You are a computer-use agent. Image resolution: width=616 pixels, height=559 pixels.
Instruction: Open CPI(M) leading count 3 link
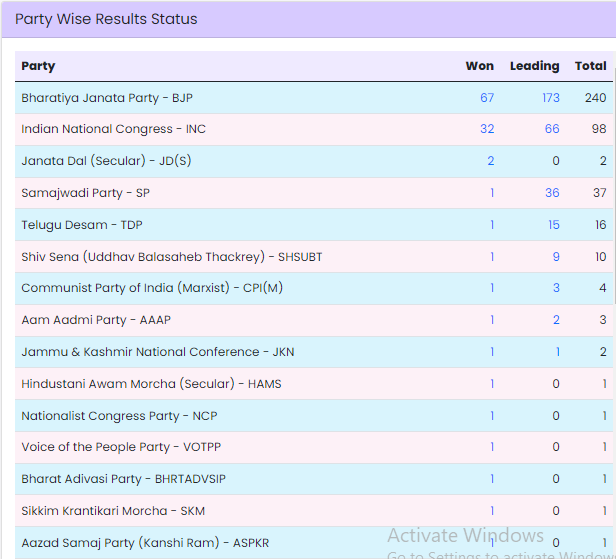[556, 288]
